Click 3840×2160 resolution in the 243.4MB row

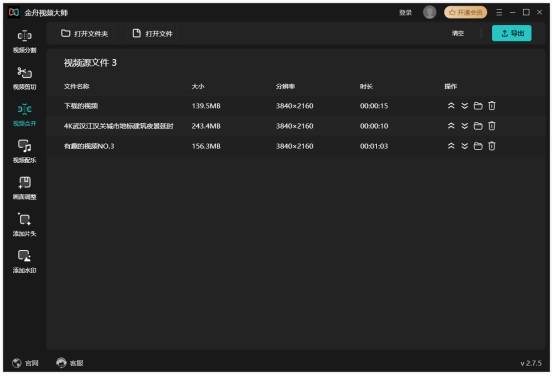point(294,126)
